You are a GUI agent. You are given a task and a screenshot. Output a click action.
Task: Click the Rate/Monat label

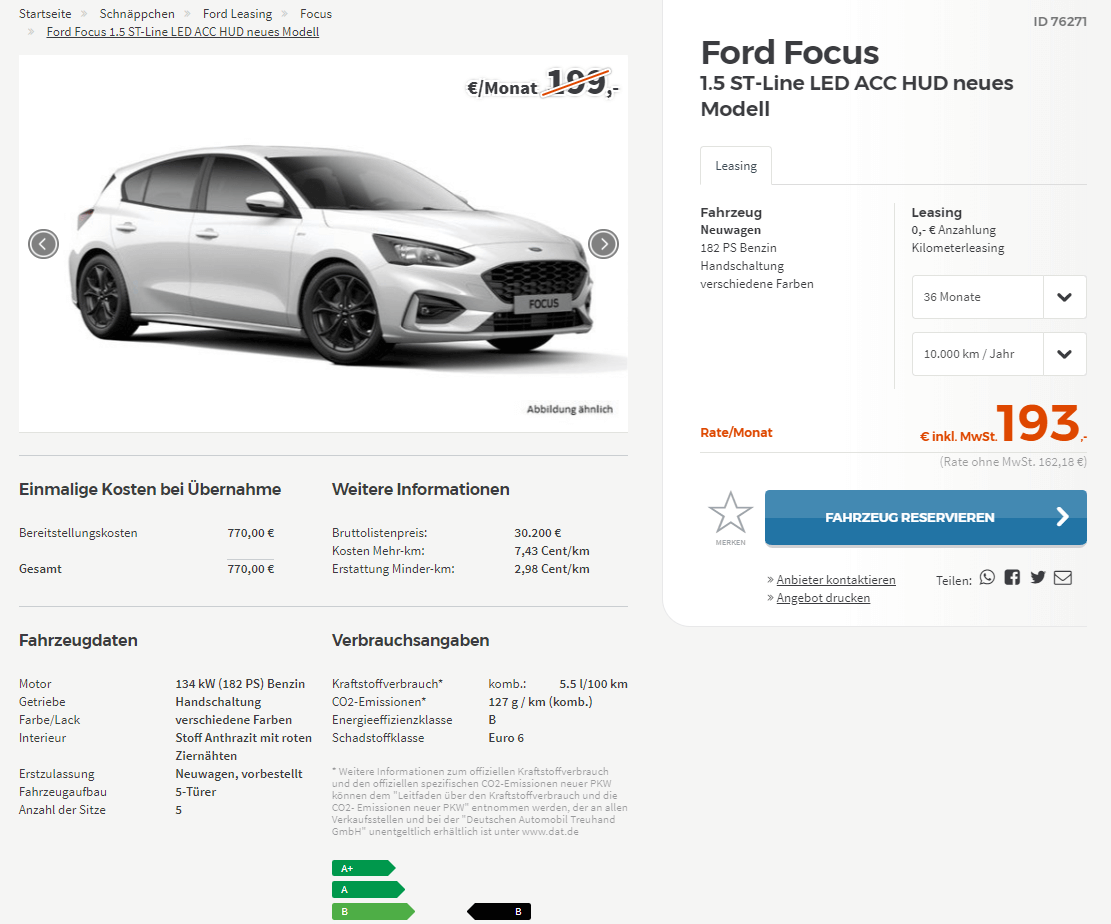(736, 432)
